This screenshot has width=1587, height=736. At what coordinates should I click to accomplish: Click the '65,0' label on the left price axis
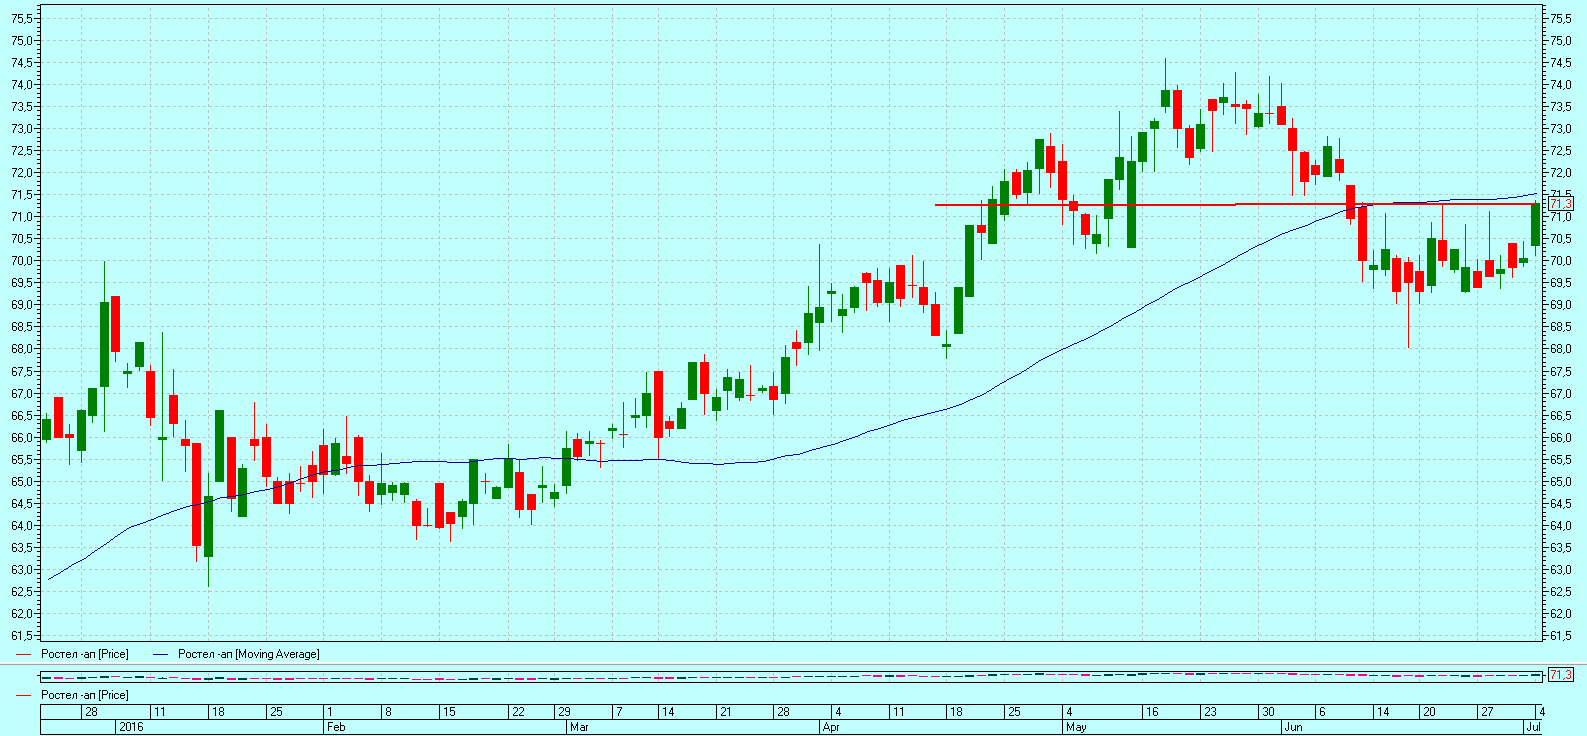[22, 482]
